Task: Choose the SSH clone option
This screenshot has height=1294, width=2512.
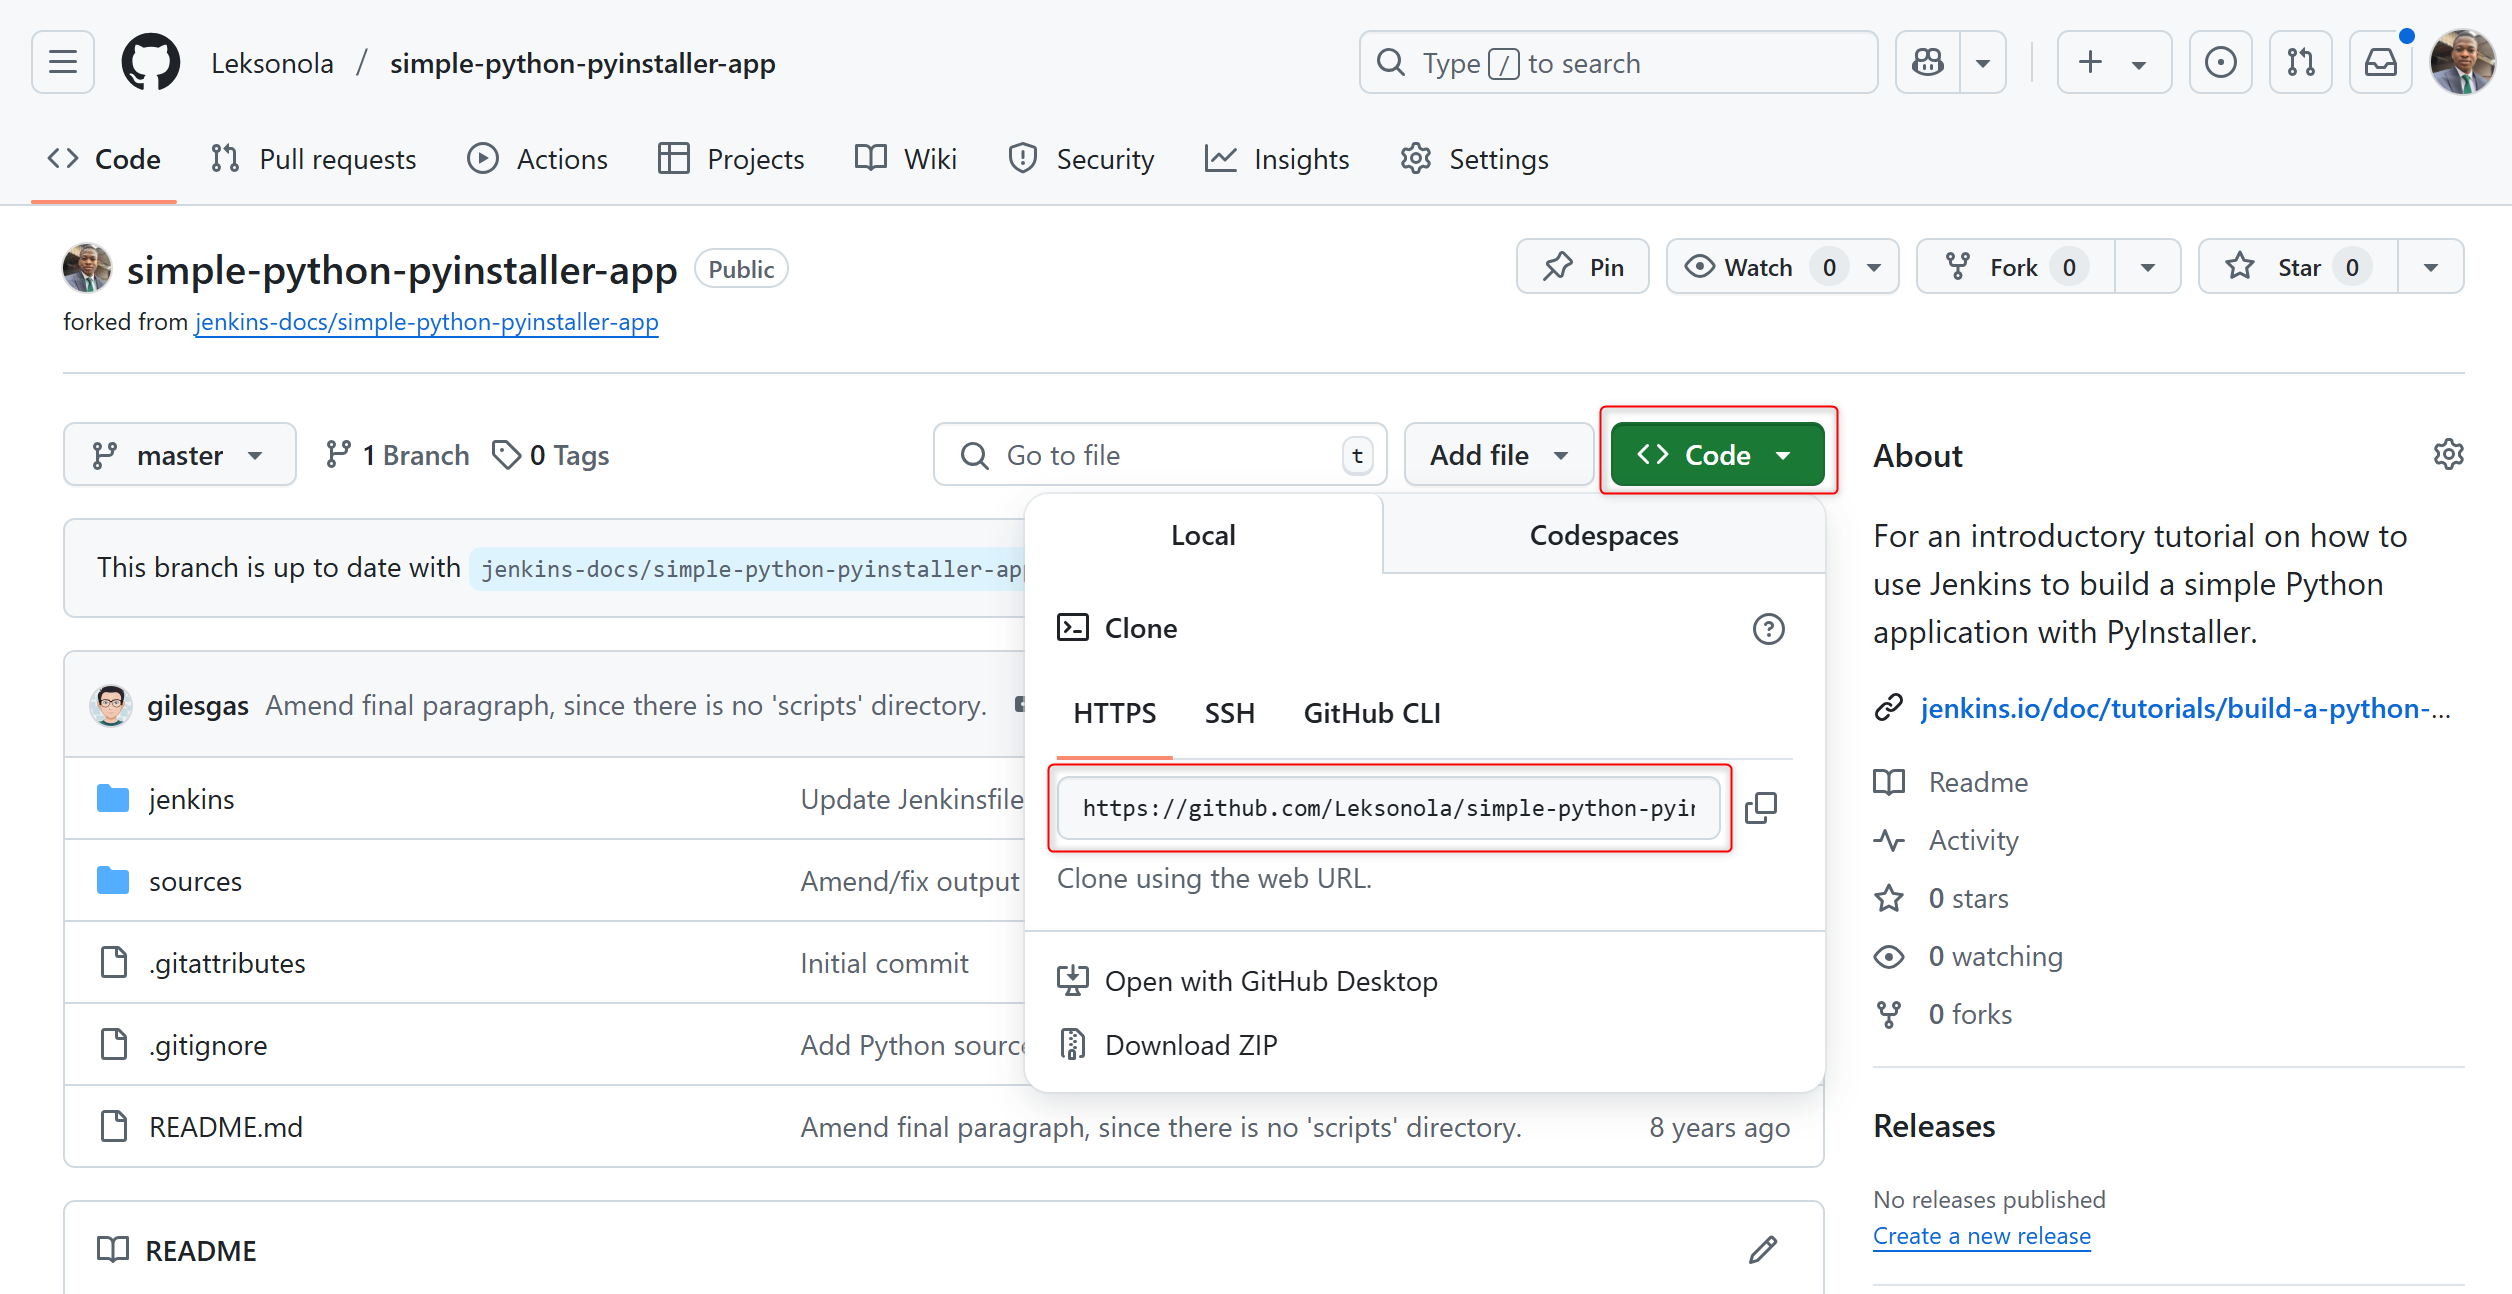Action: pos(1230,713)
